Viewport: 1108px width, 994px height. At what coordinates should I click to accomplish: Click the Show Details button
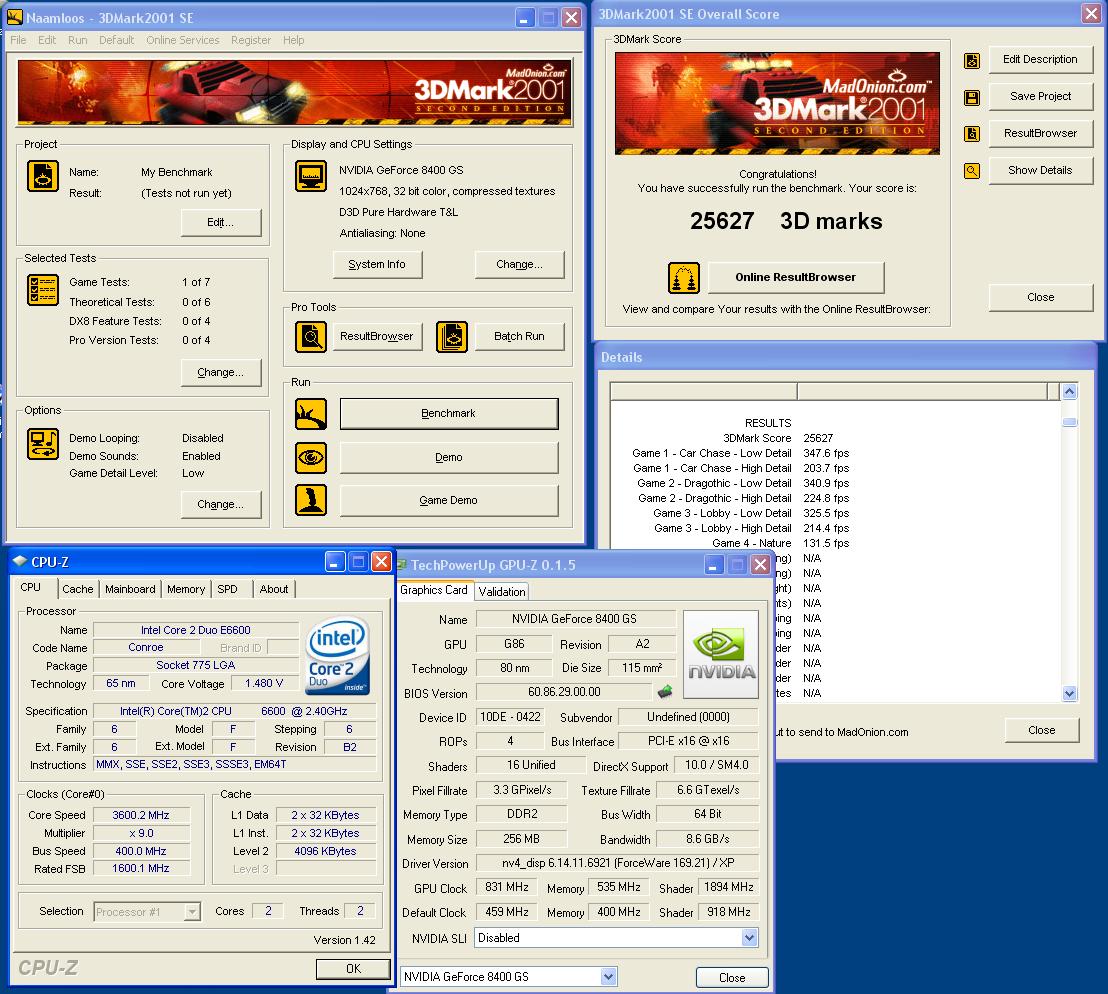pyautogui.click(x=1040, y=170)
